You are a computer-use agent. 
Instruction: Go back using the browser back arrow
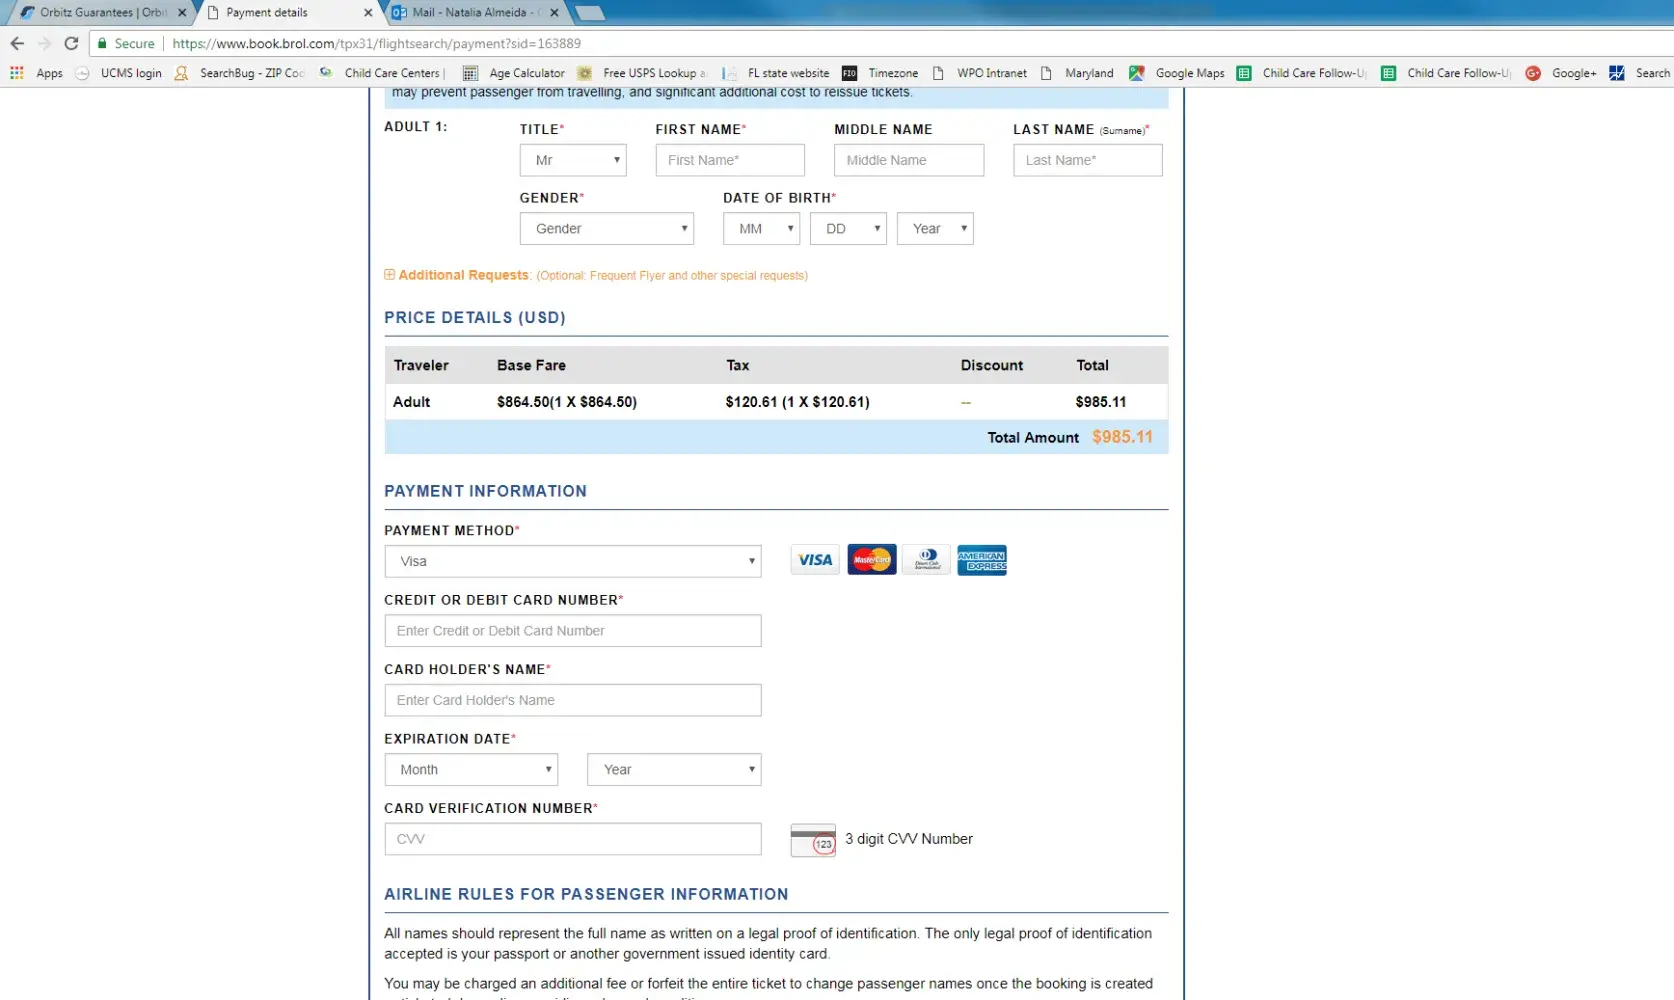point(17,43)
